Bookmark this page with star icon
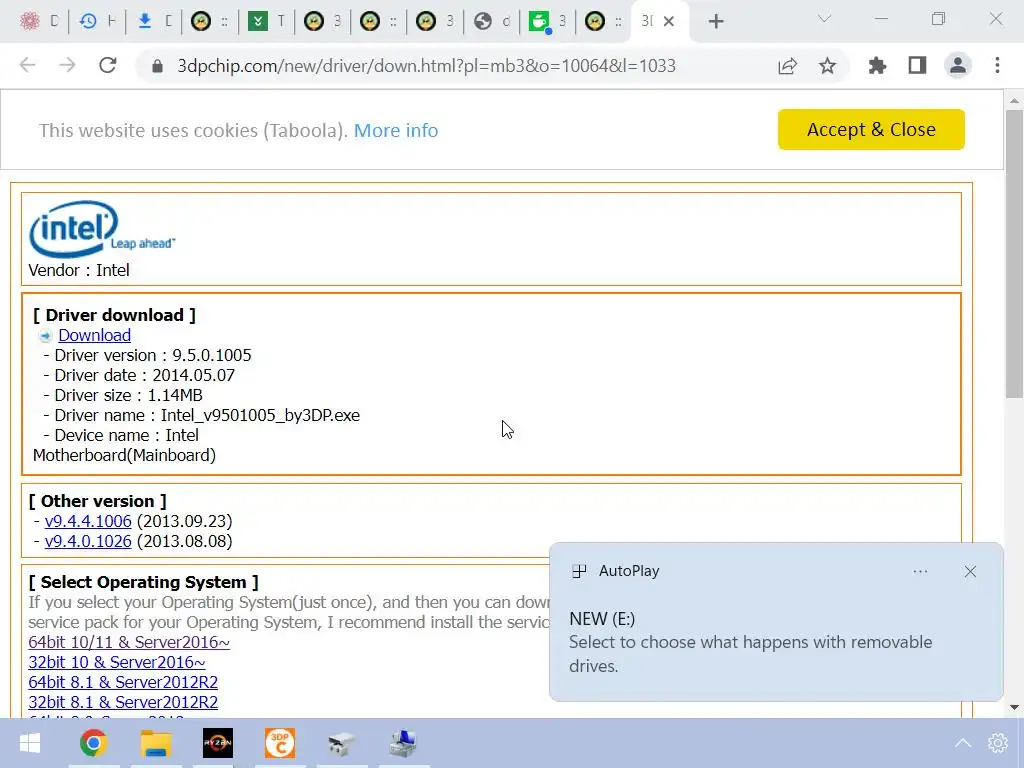The width and height of the screenshot is (1024, 768). (827, 66)
